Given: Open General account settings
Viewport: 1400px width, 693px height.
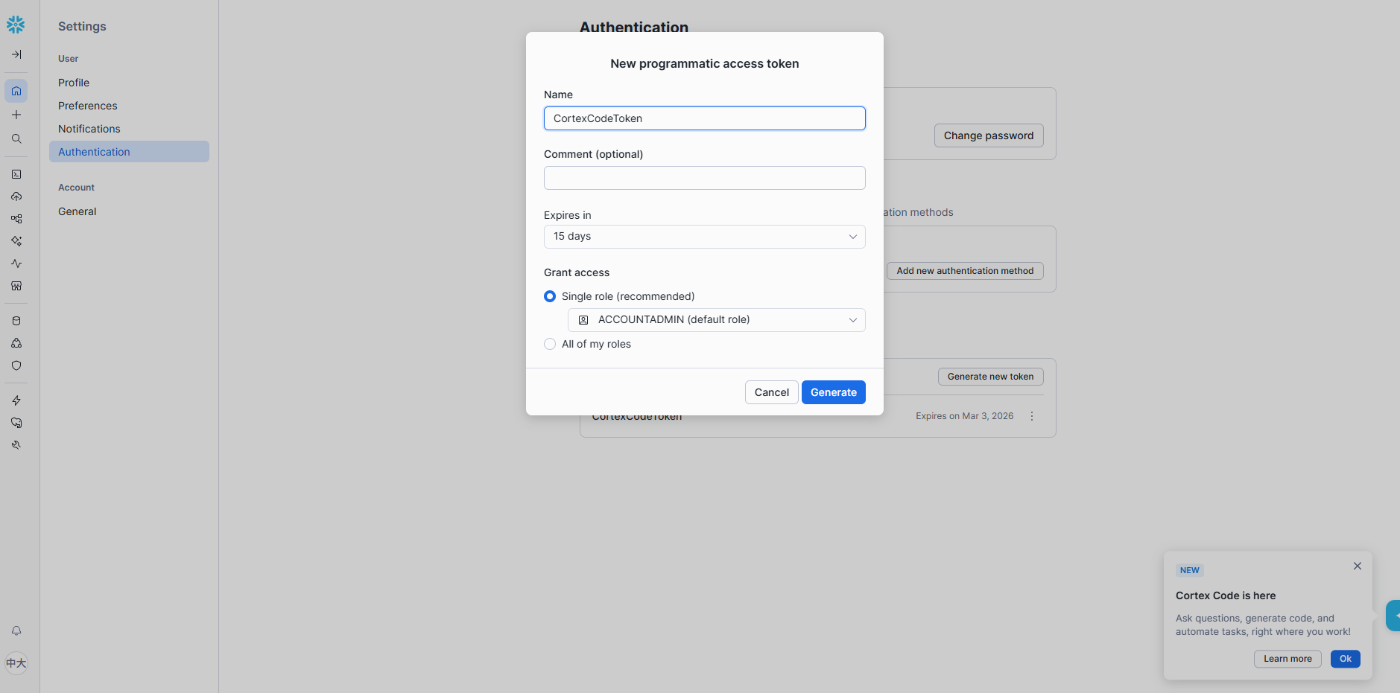Looking at the screenshot, I should [x=129, y=212].
